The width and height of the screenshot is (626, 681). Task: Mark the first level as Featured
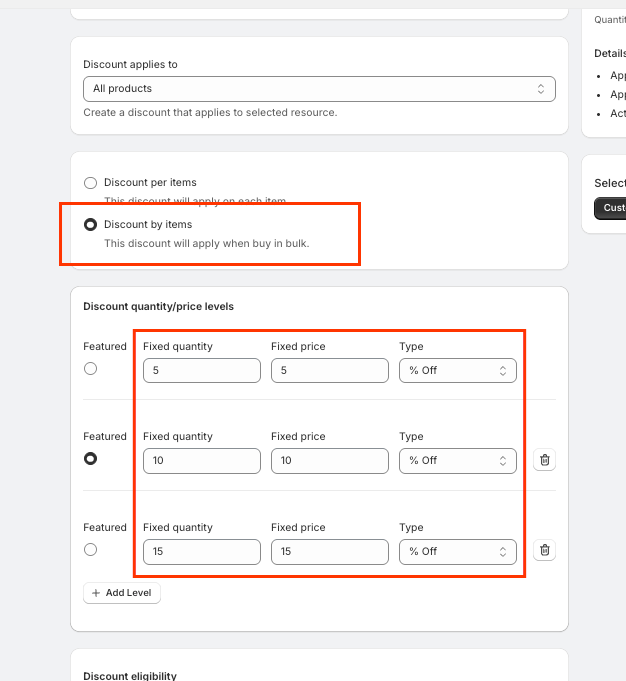click(91, 369)
